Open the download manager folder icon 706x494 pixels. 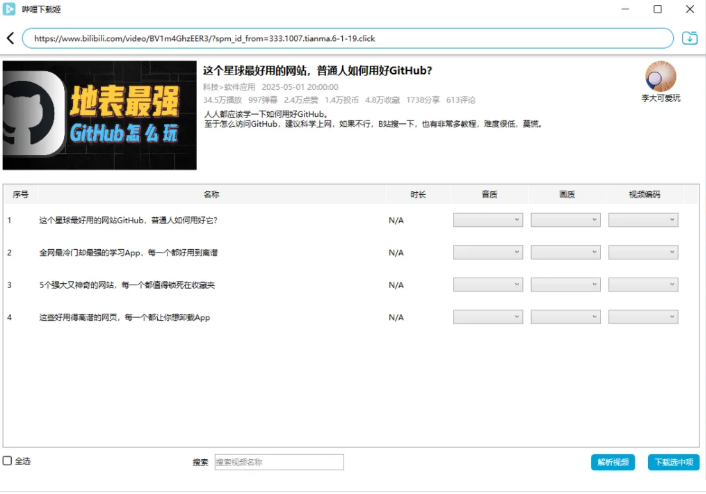689,38
